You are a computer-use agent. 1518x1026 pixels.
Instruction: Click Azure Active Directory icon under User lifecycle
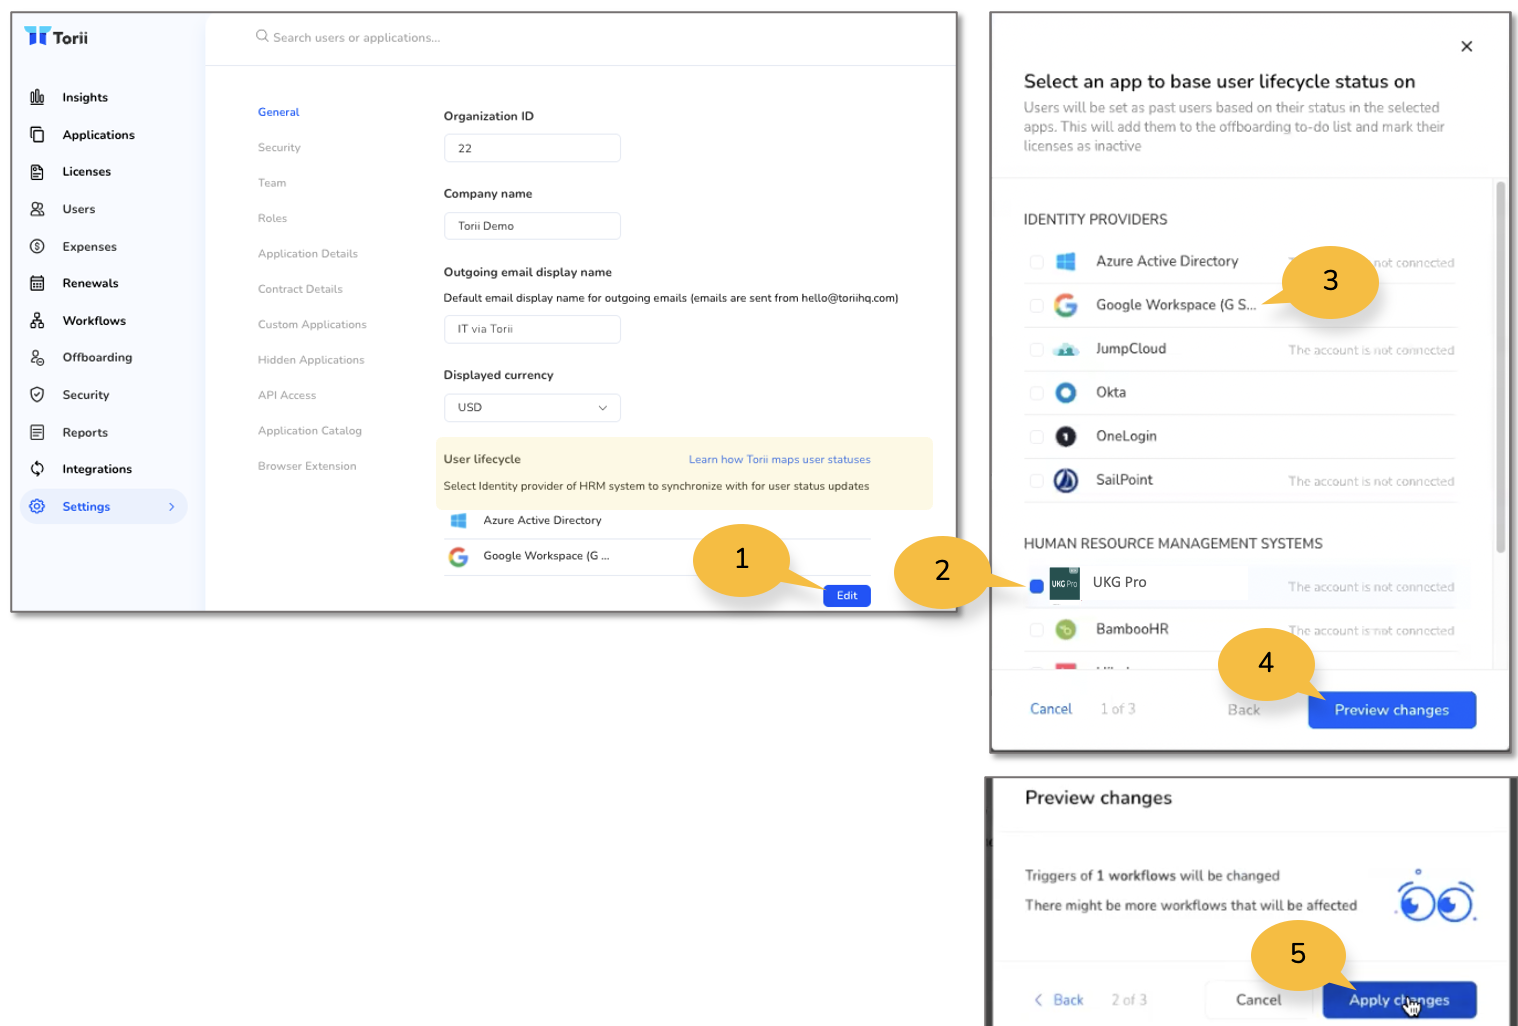(x=458, y=520)
